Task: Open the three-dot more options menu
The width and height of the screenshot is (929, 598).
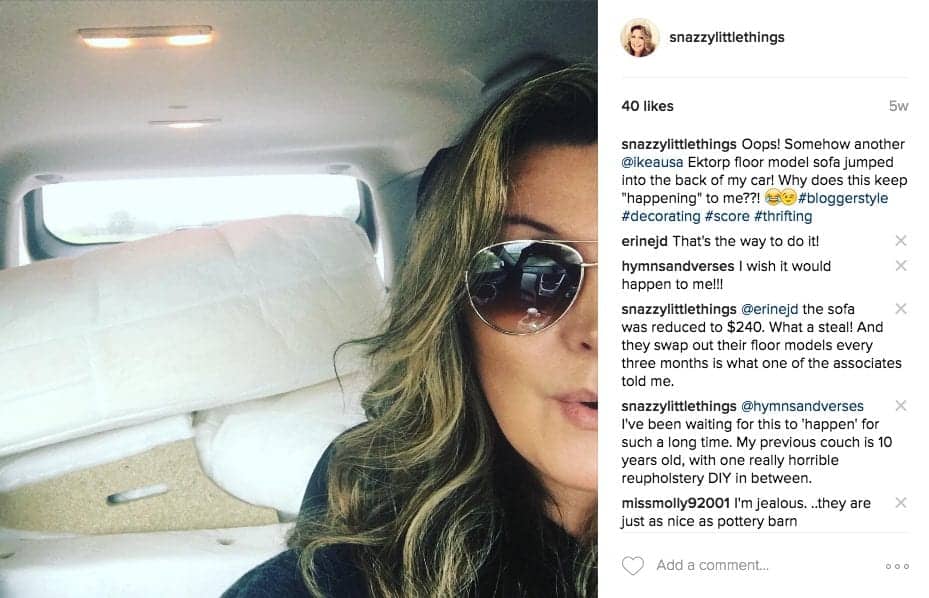Action: pos(897,567)
